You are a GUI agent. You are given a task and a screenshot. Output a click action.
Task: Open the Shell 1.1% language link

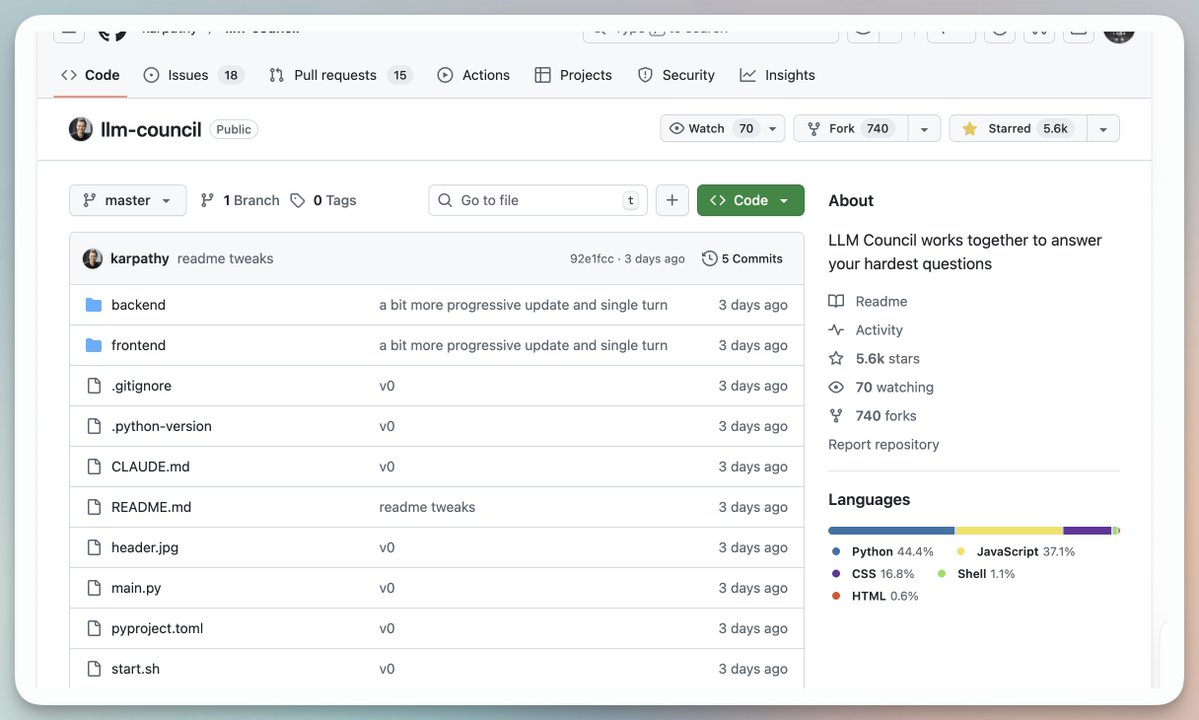pos(976,574)
